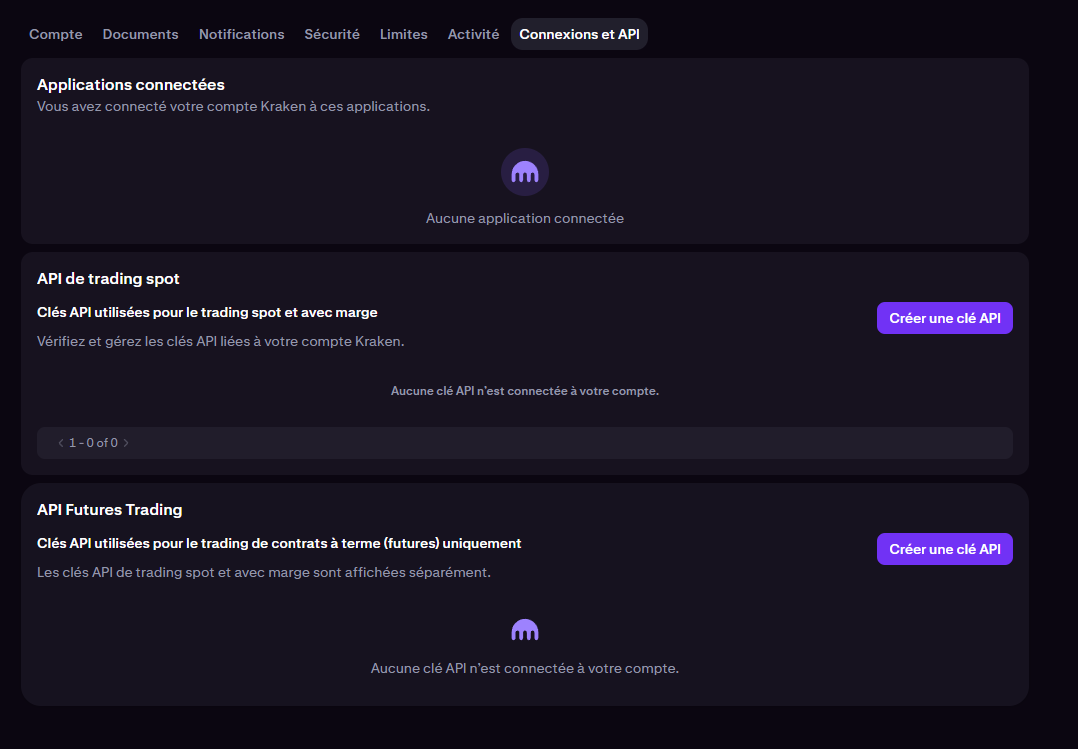The image size is (1078, 749).
Task: Switch to the Documents tab
Action: (140, 34)
